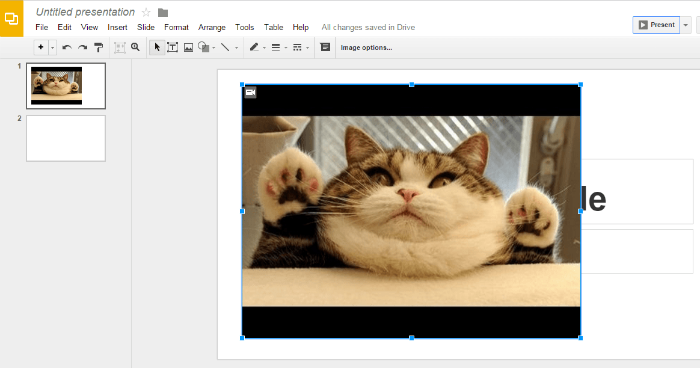
Task: Rename the Untitled presentation title
Action: [85, 12]
